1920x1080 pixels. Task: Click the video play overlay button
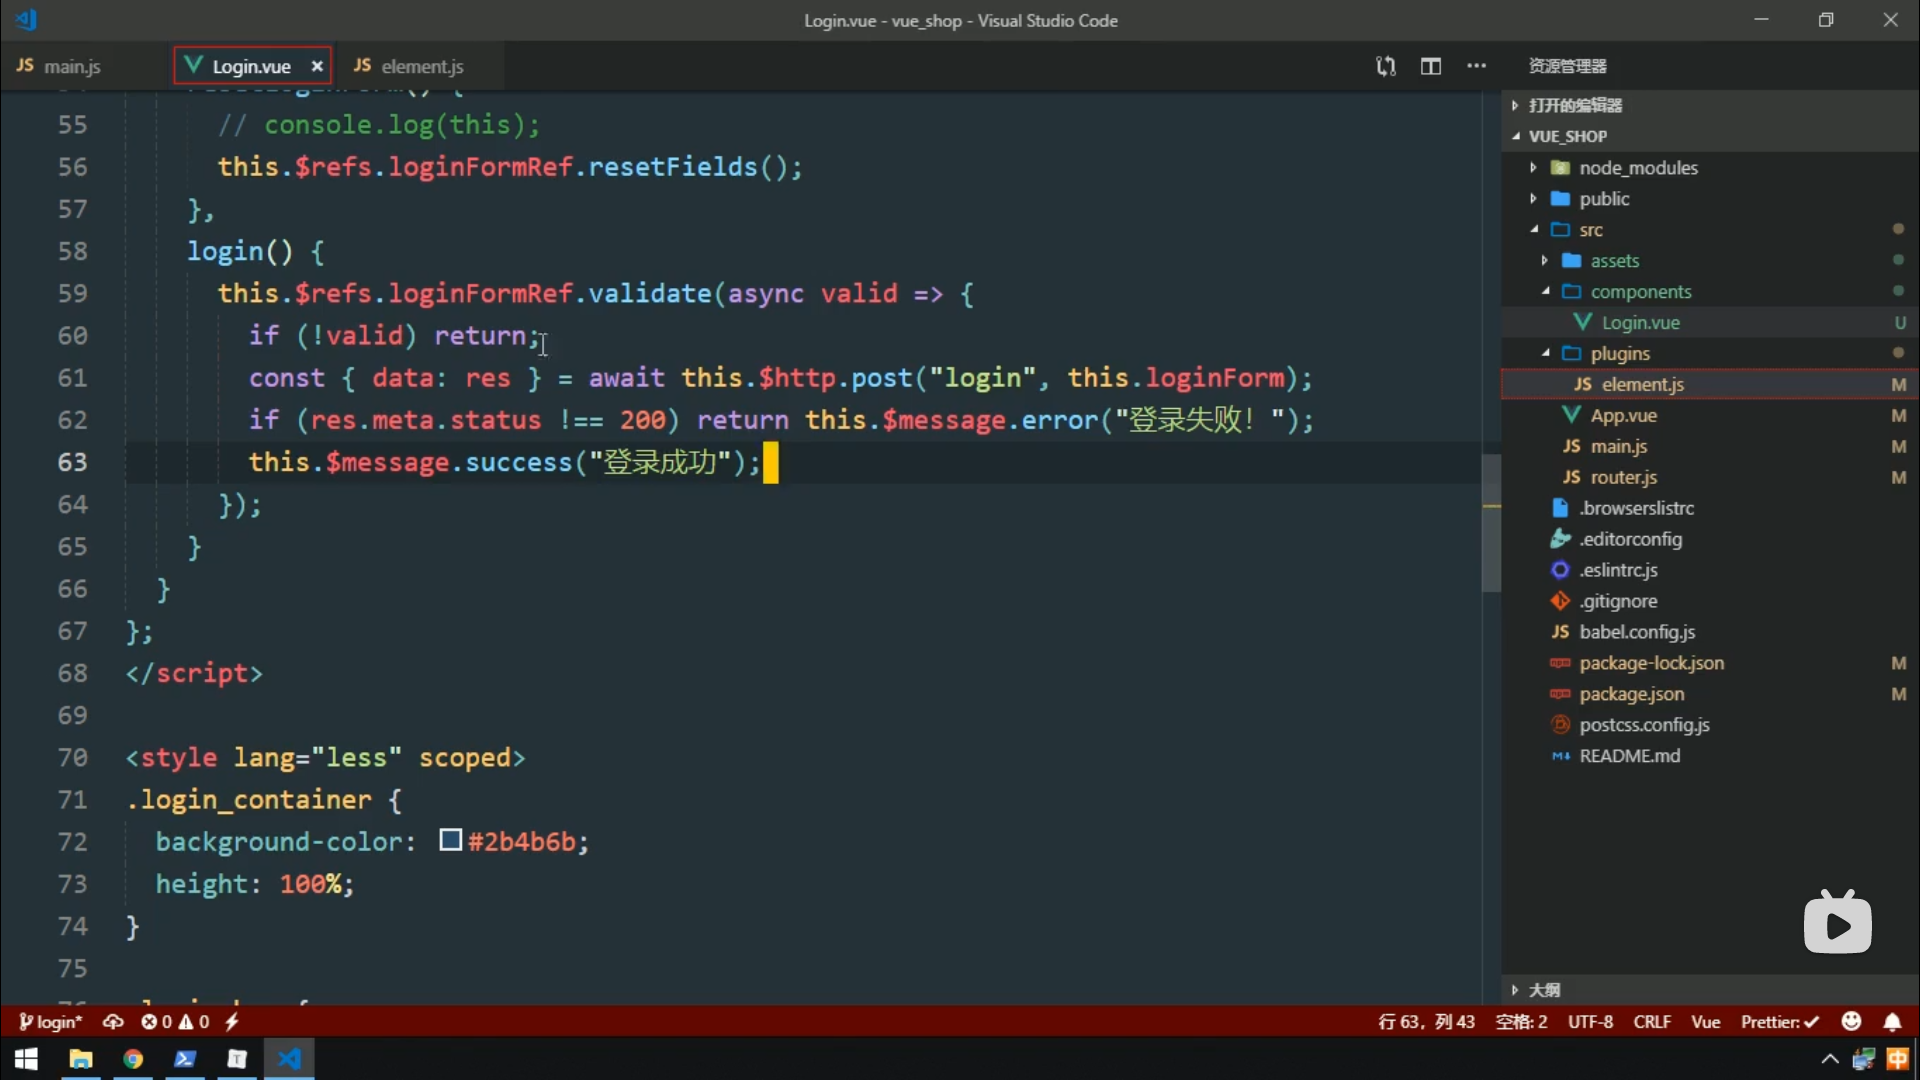[x=1837, y=923]
